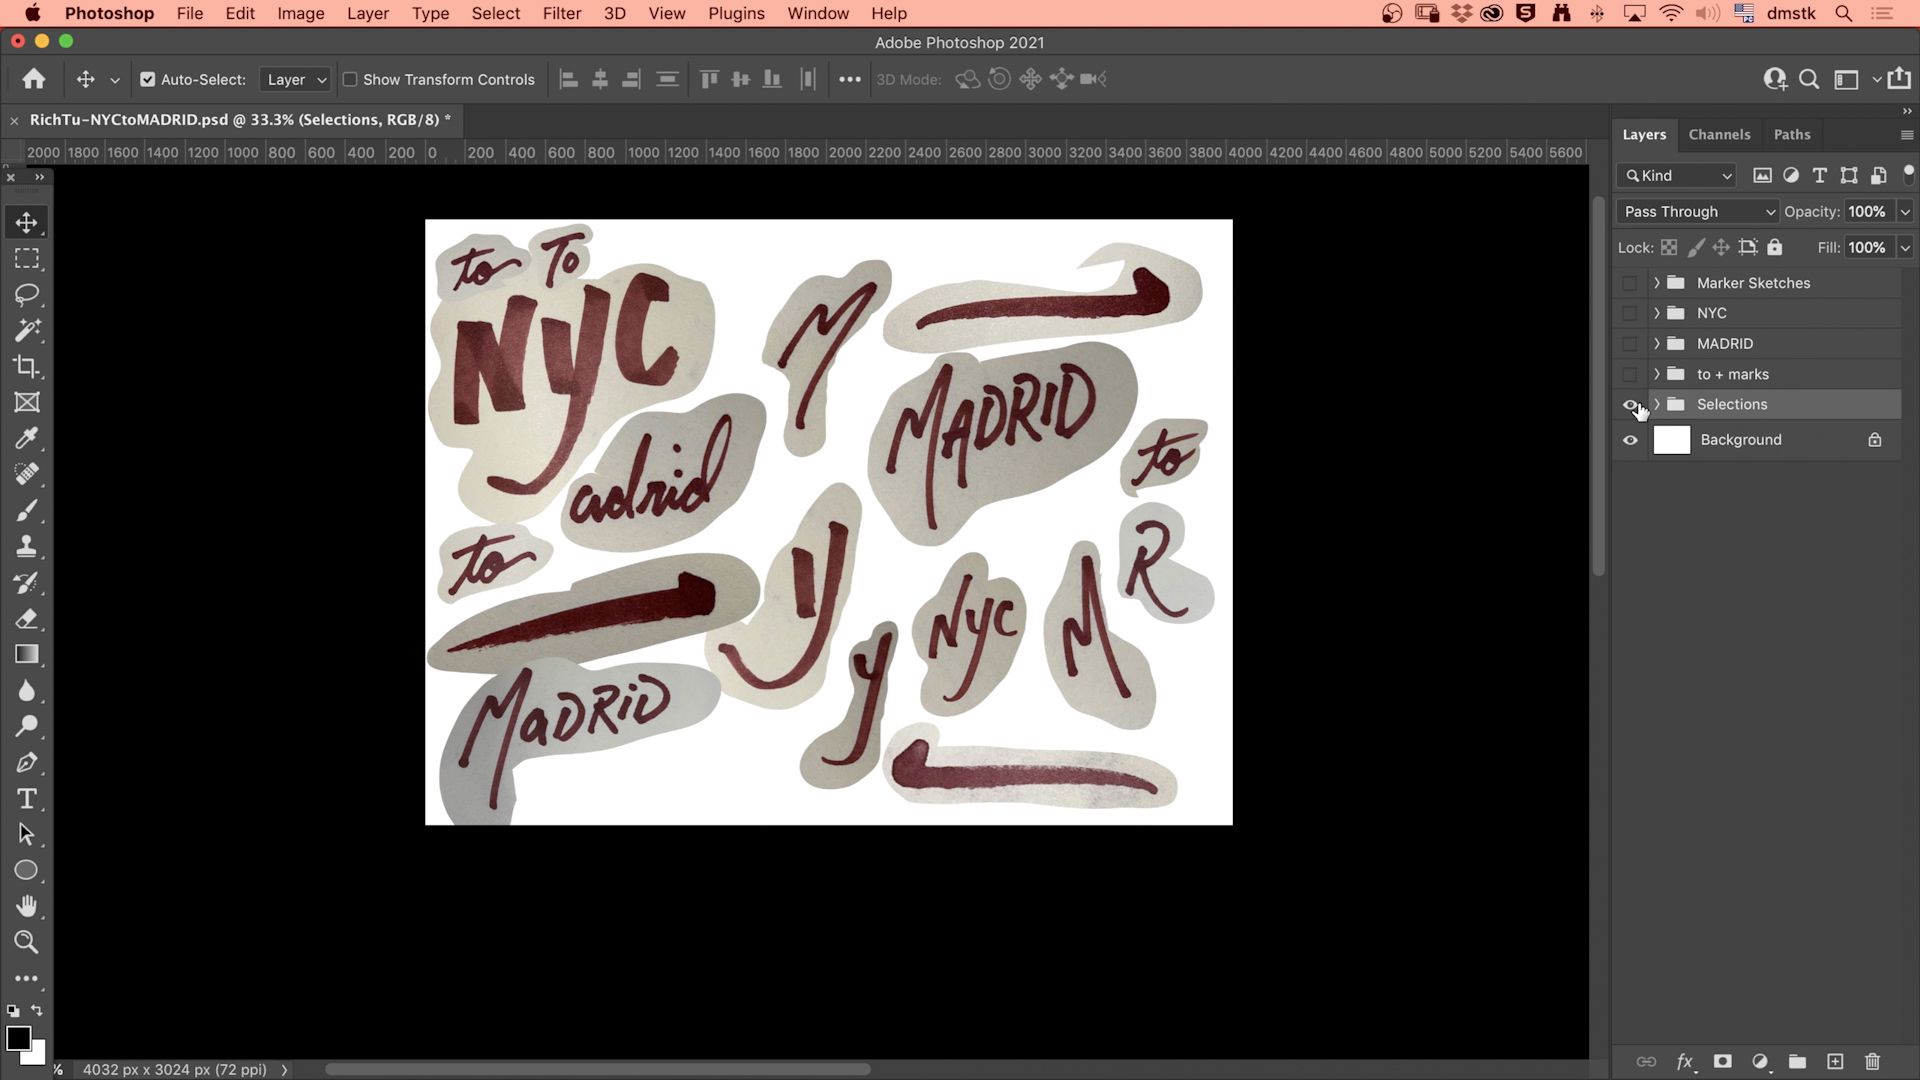Viewport: 1920px width, 1080px height.
Task: Open the Auto-Select Layer dropdown
Action: pyautogui.click(x=295, y=79)
